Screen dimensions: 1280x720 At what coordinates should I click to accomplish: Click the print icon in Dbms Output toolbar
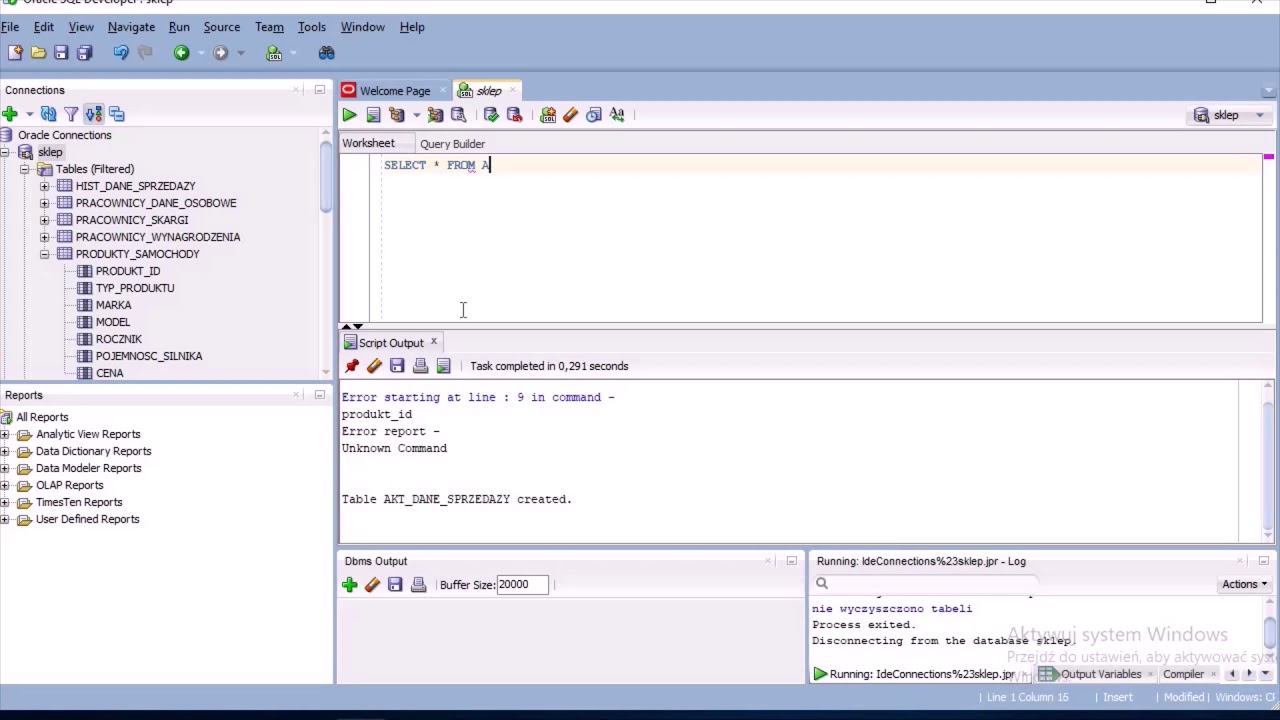click(419, 585)
